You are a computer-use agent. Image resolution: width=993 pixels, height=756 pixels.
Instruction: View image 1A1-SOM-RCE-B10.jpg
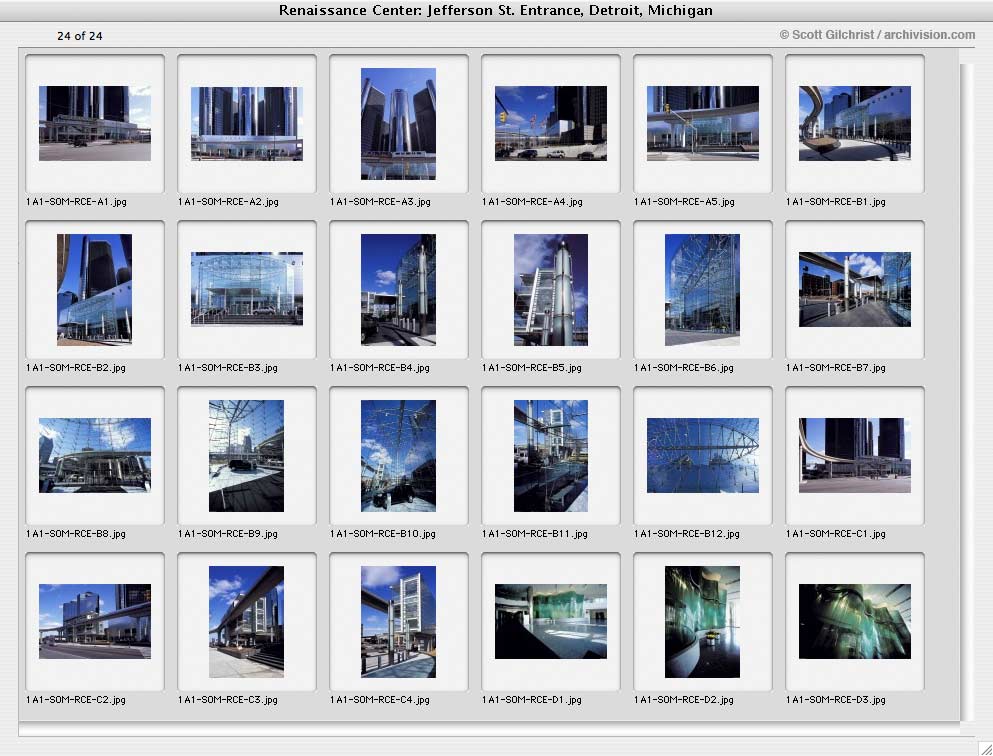[398, 455]
